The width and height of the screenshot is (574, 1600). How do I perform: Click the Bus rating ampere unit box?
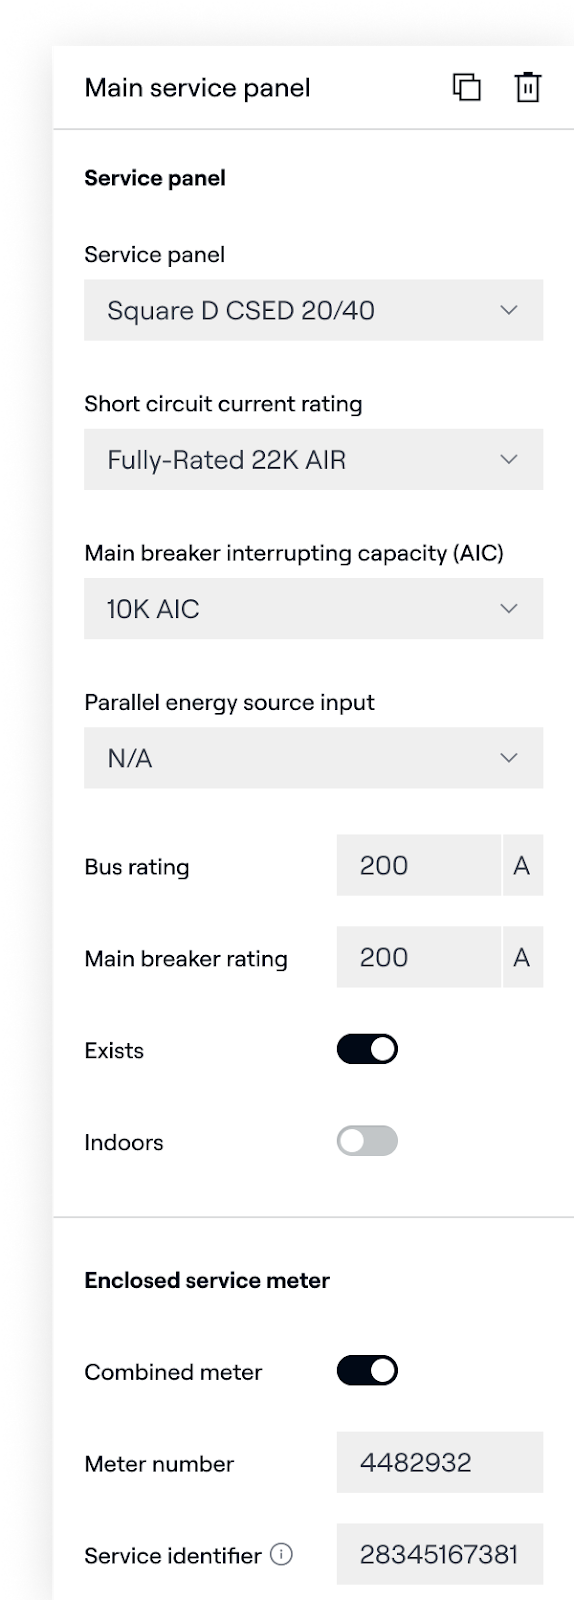[x=522, y=865]
